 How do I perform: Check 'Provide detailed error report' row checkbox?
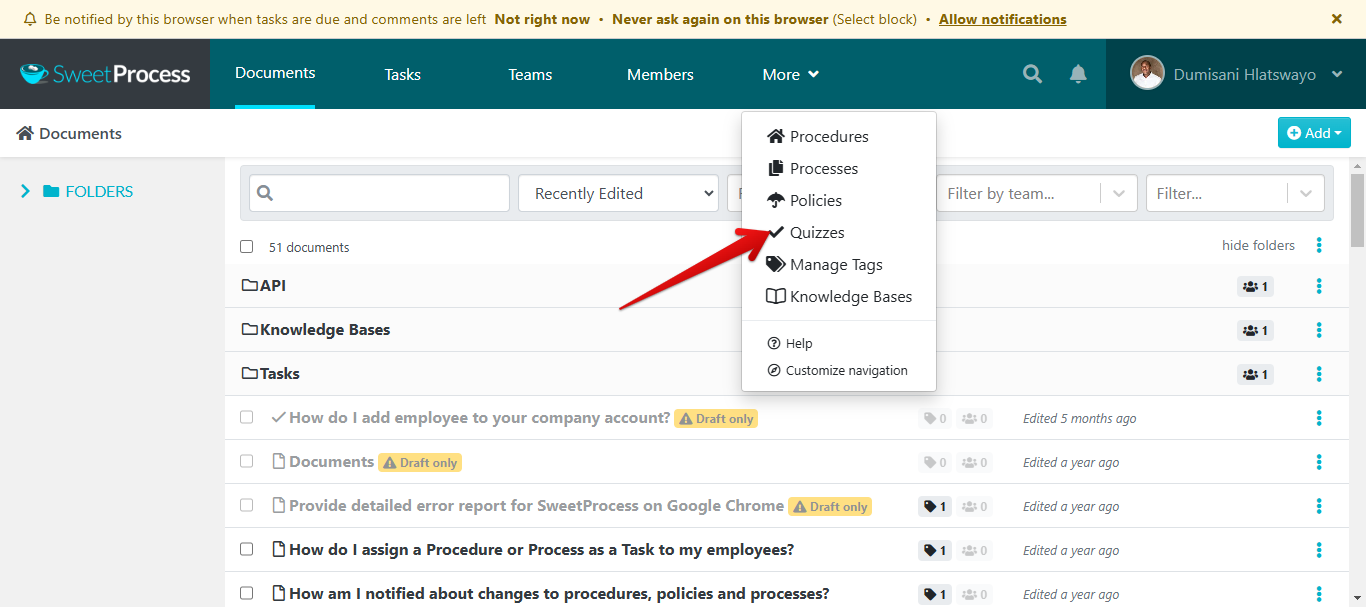click(247, 506)
